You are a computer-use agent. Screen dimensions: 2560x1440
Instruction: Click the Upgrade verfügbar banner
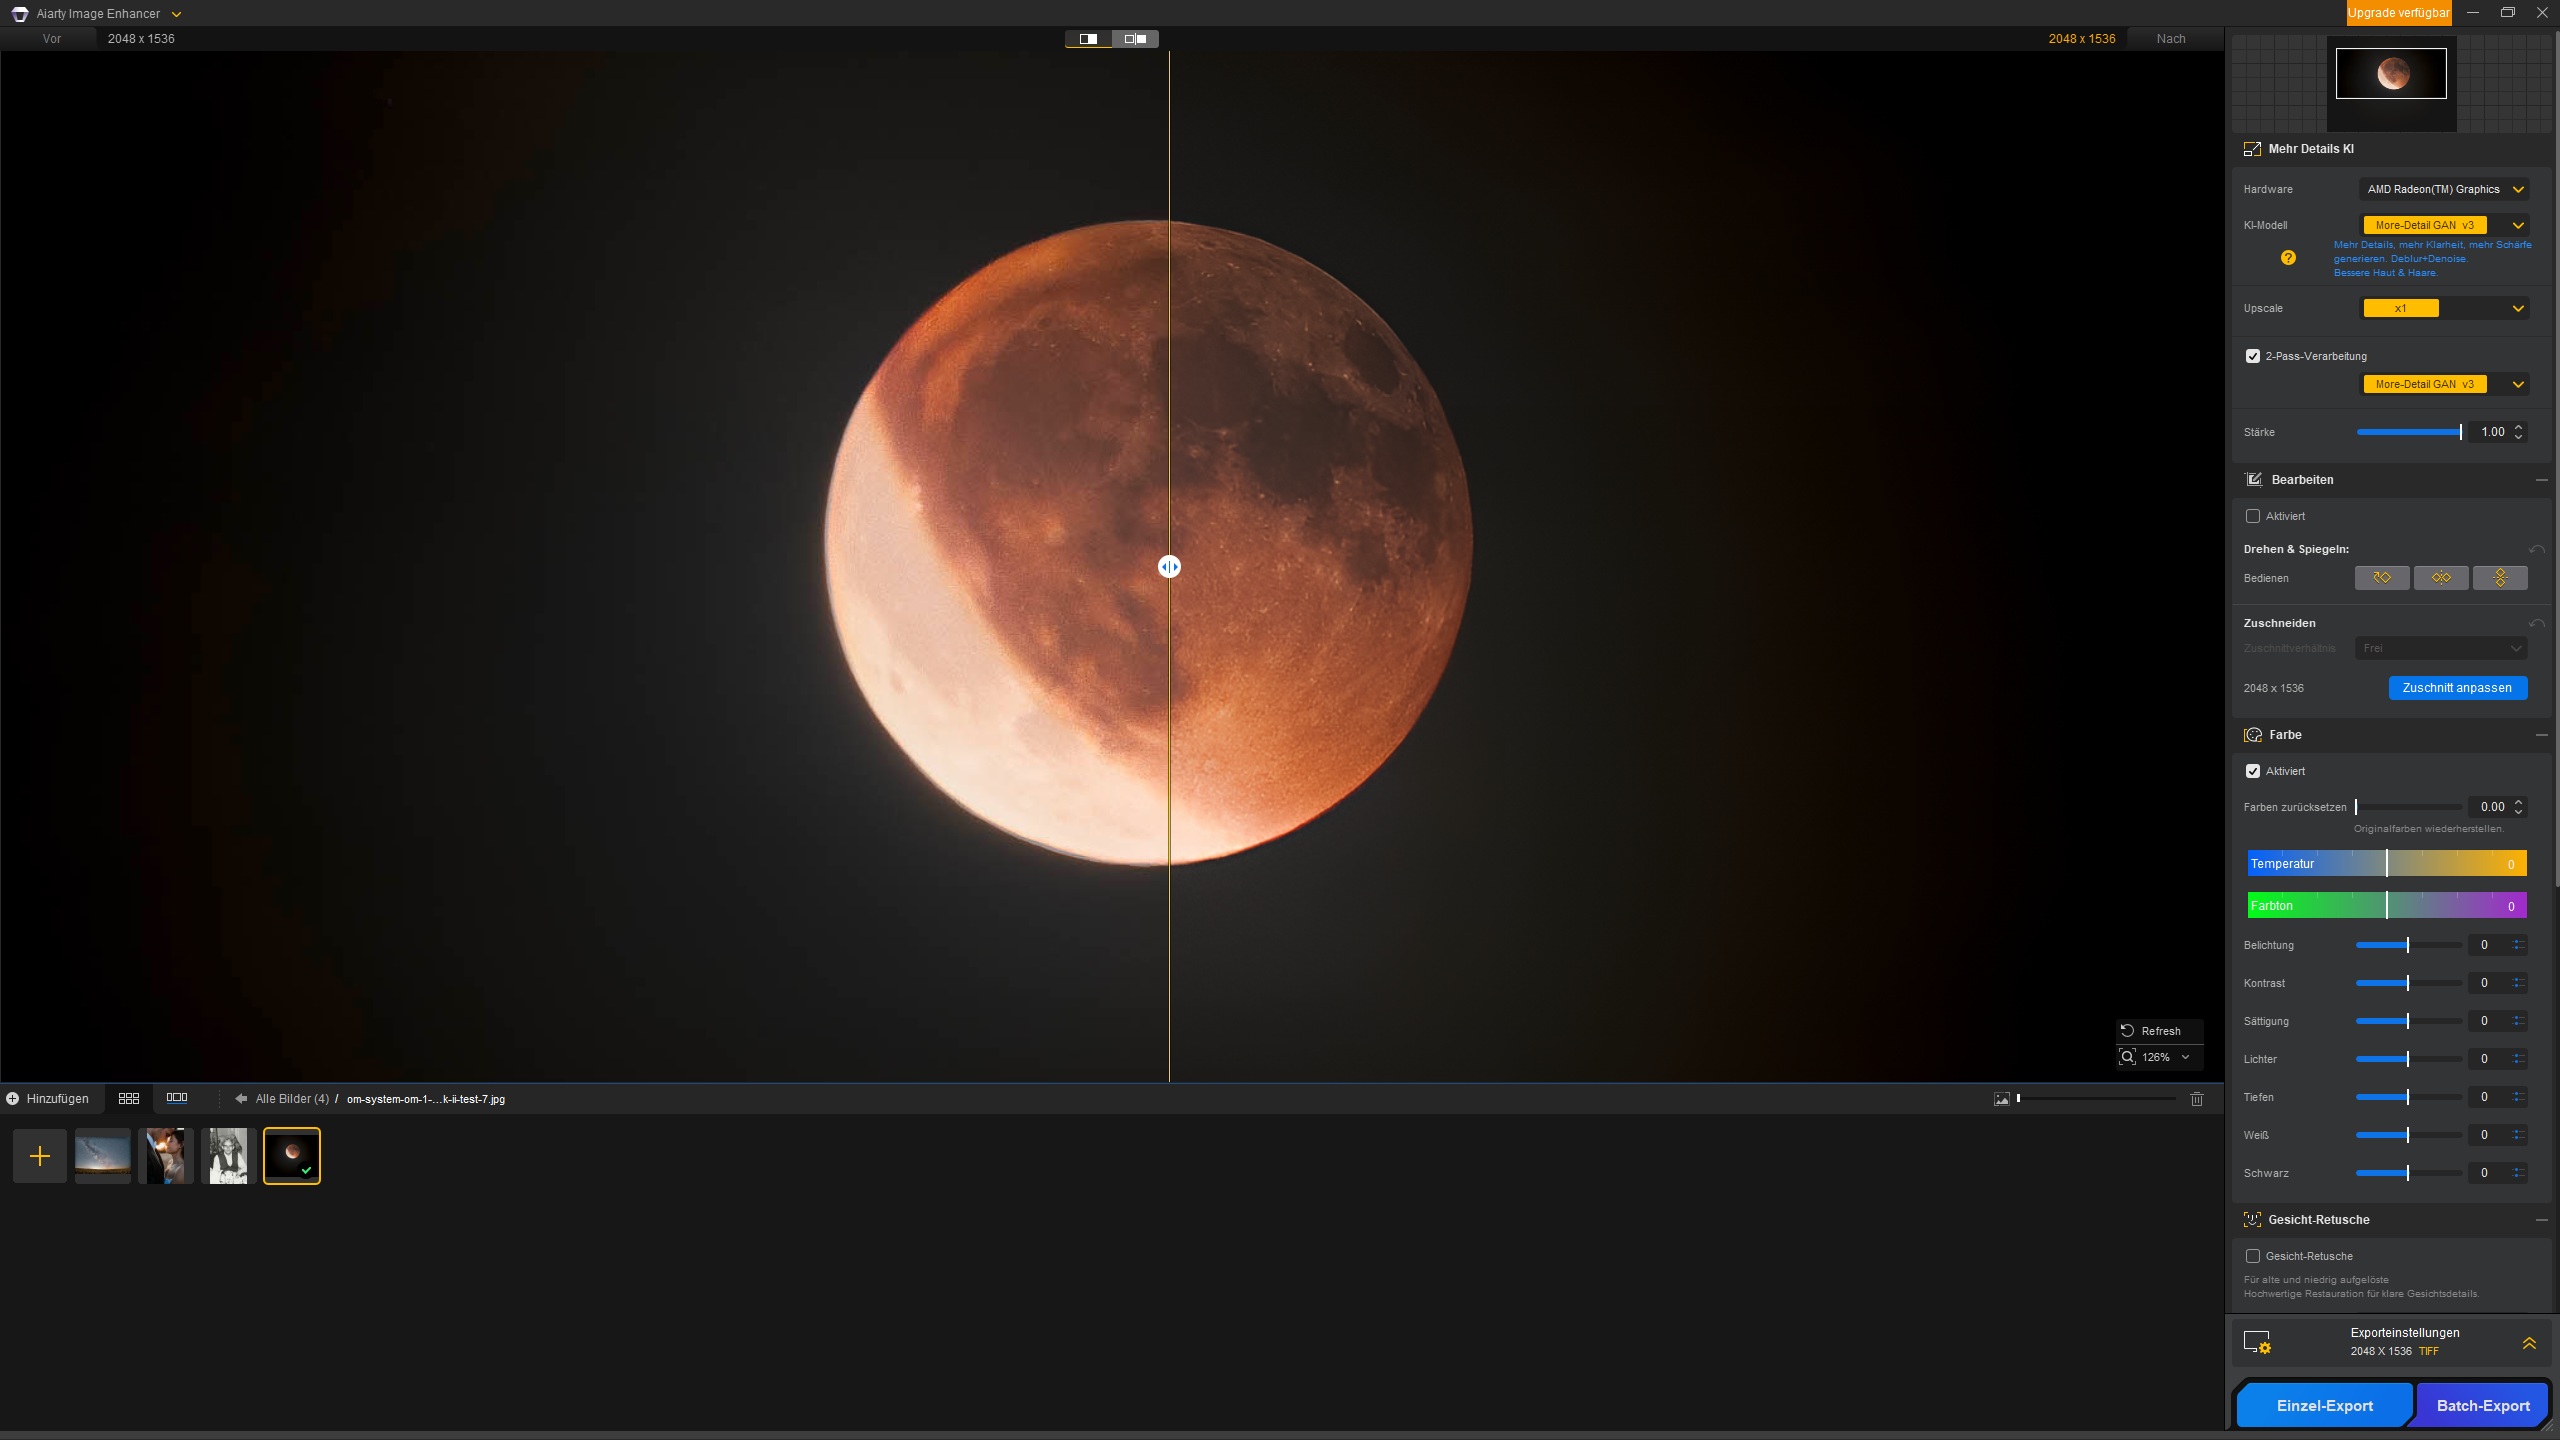click(x=2399, y=13)
